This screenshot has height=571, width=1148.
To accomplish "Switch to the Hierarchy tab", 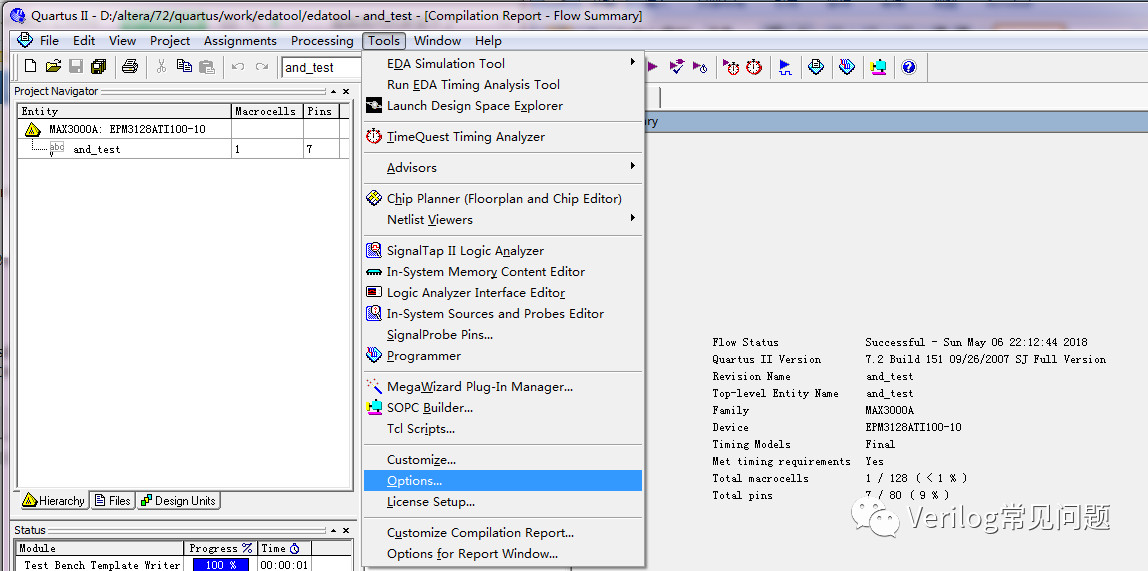I will pos(53,501).
